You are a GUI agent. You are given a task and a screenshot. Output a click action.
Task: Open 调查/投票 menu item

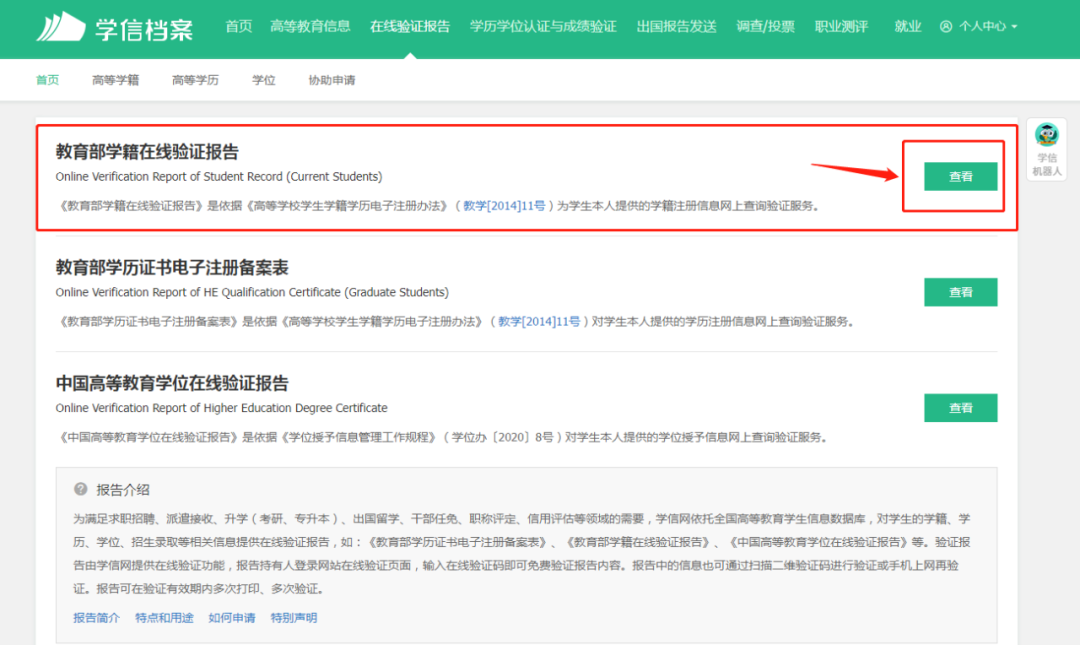click(765, 27)
